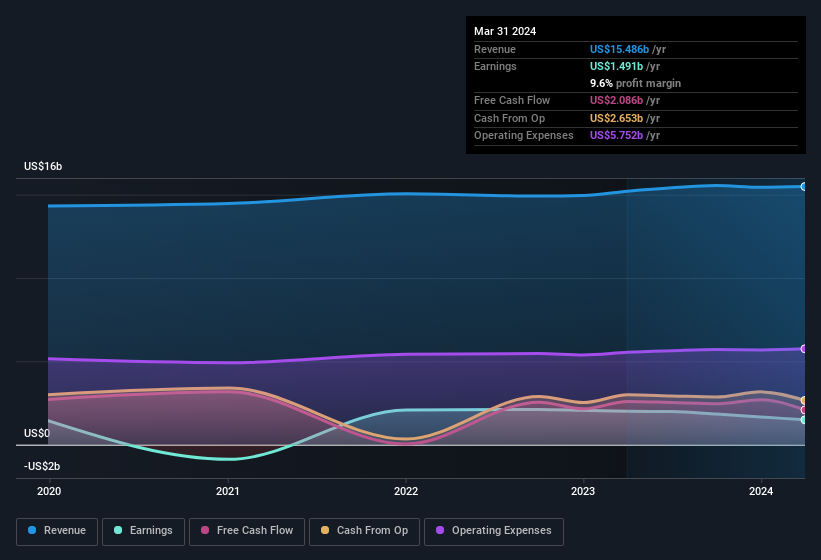Click the US$1.491b earnings value
The width and height of the screenshot is (821, 560).
point(616,66)
